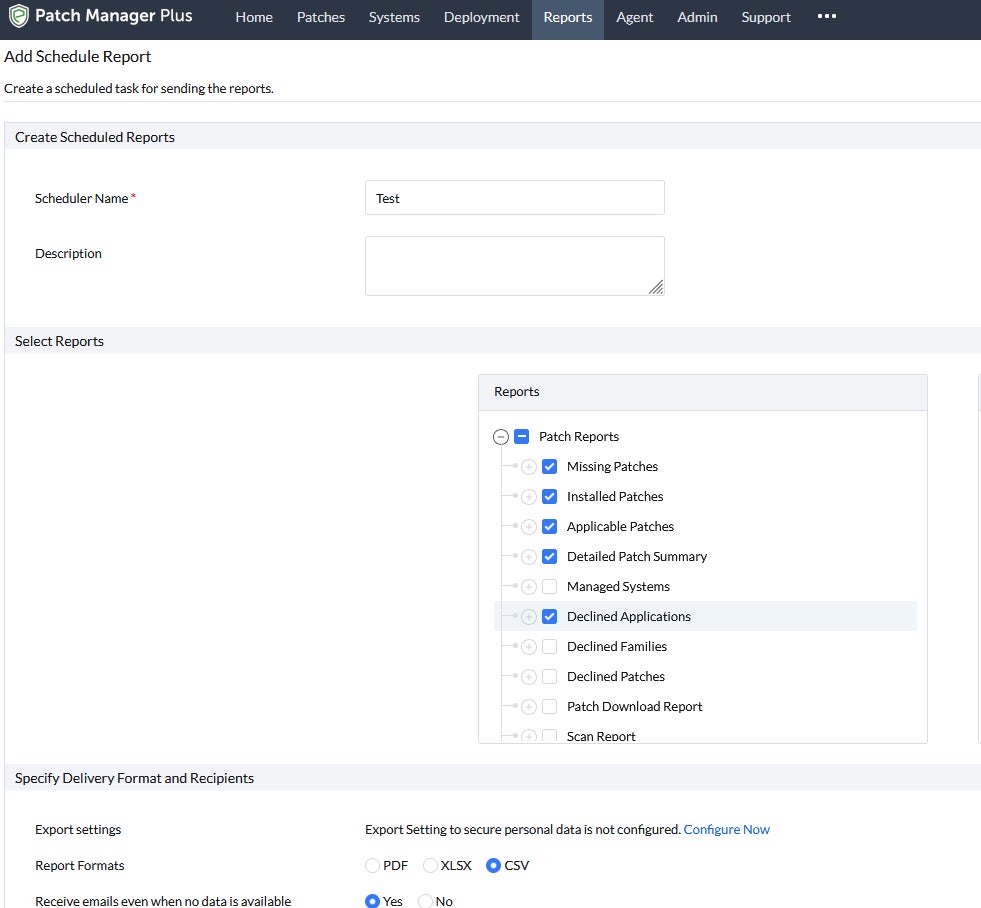
Task: Uncheck the Declined Applications checkbox
Action: click(549, 616)
